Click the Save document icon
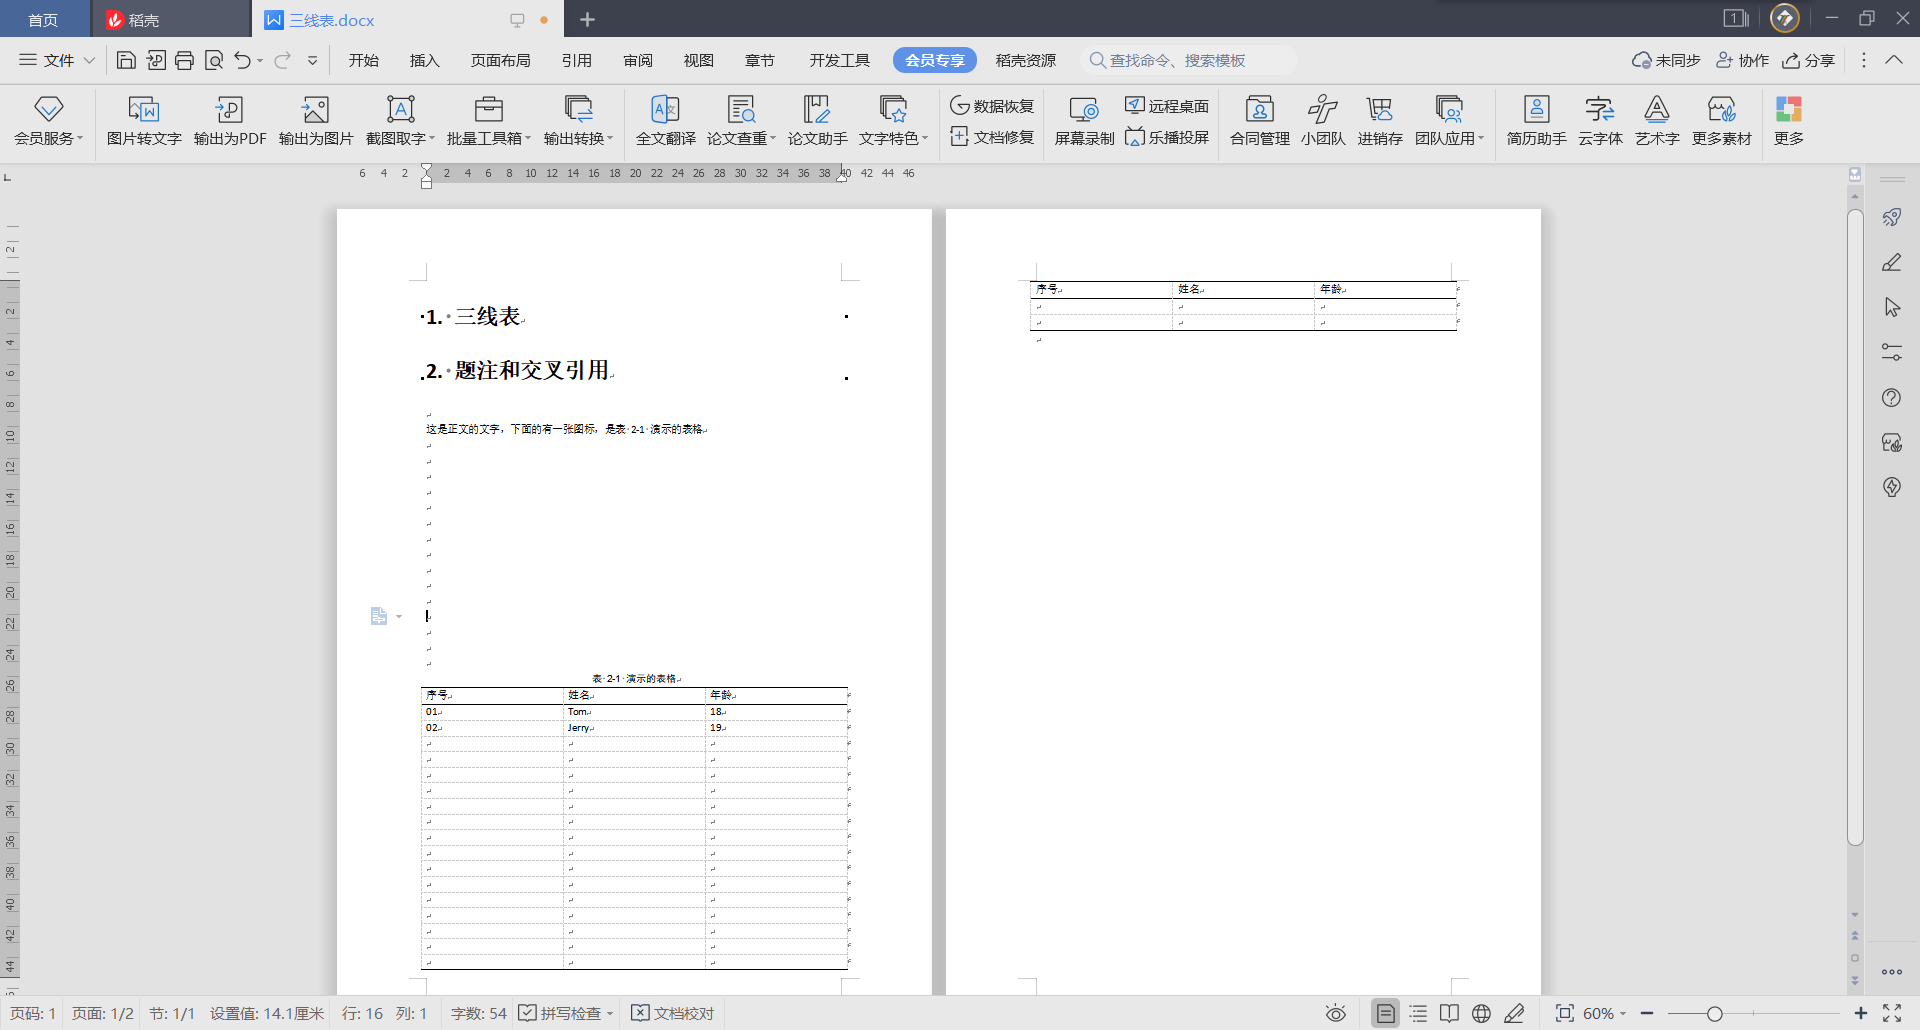This screenshot has height=1030, width=1920. pyautogui.click(x=126, y=60)
